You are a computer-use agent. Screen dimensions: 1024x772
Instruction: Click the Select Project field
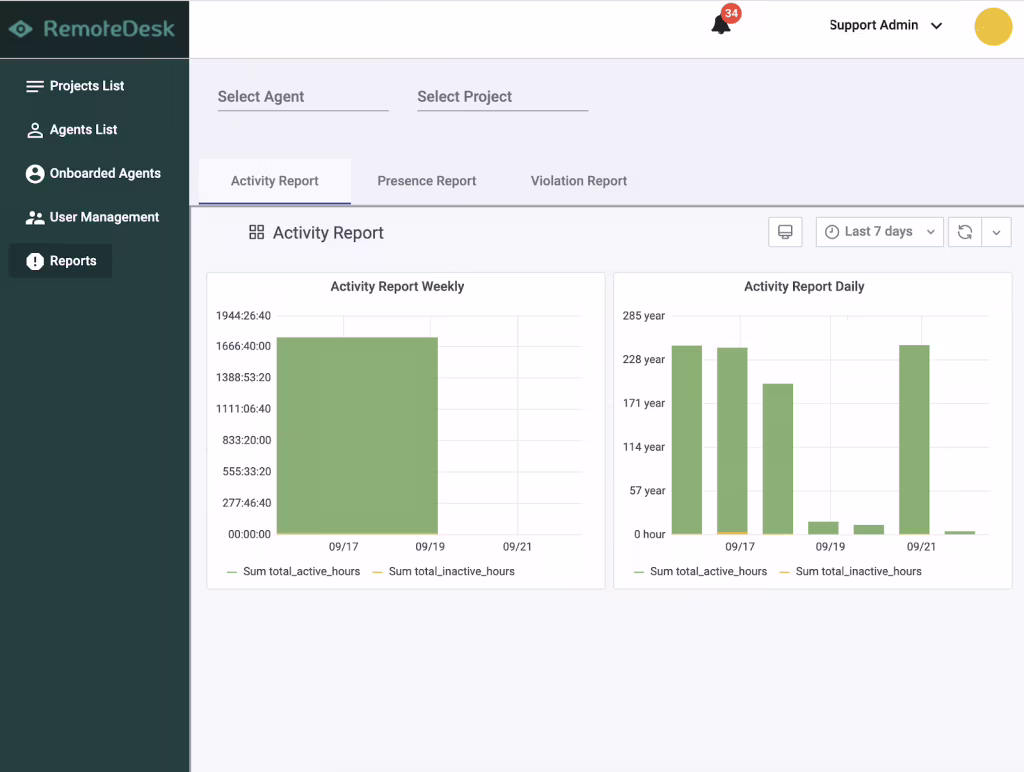pos(502,97)
